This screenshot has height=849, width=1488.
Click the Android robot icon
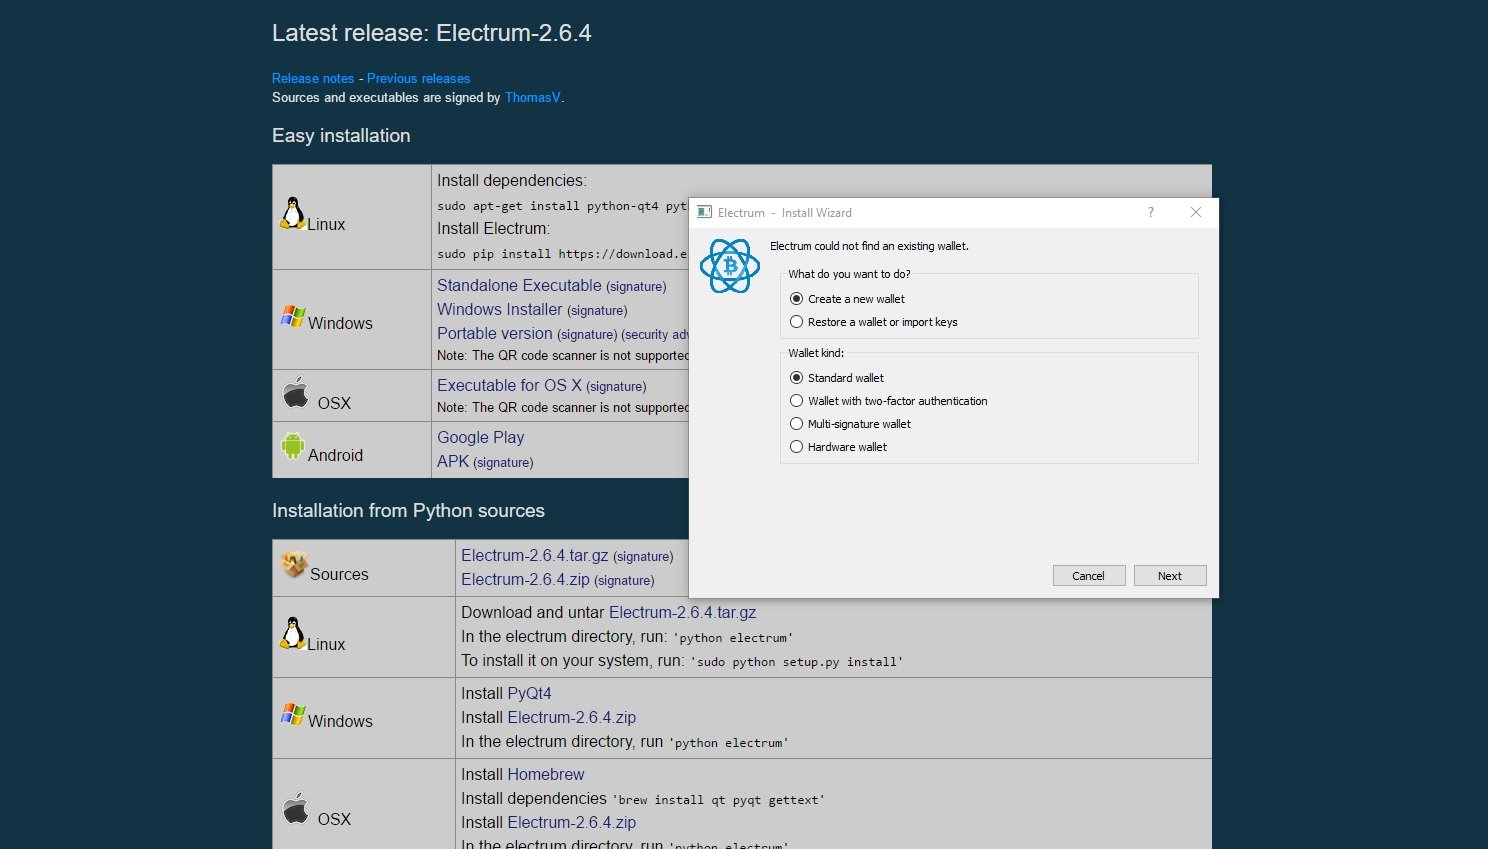pos(292,446)
